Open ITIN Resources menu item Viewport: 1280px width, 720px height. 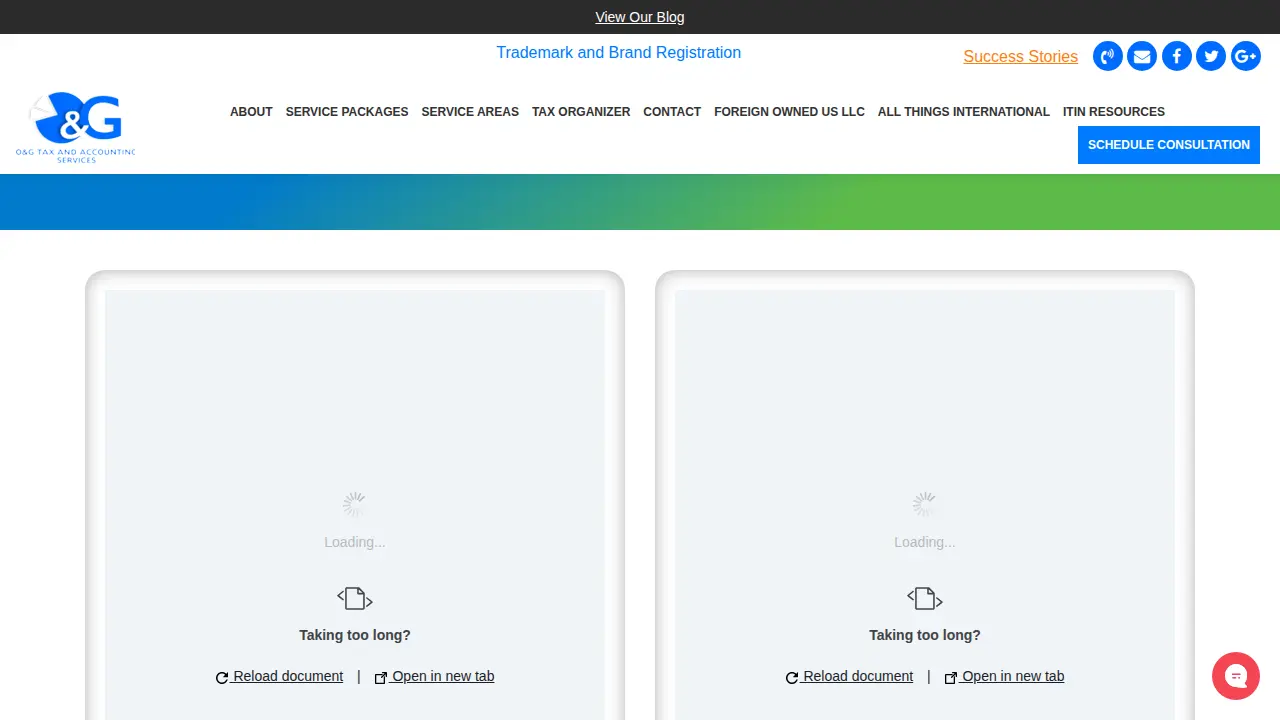(1114, 112)
